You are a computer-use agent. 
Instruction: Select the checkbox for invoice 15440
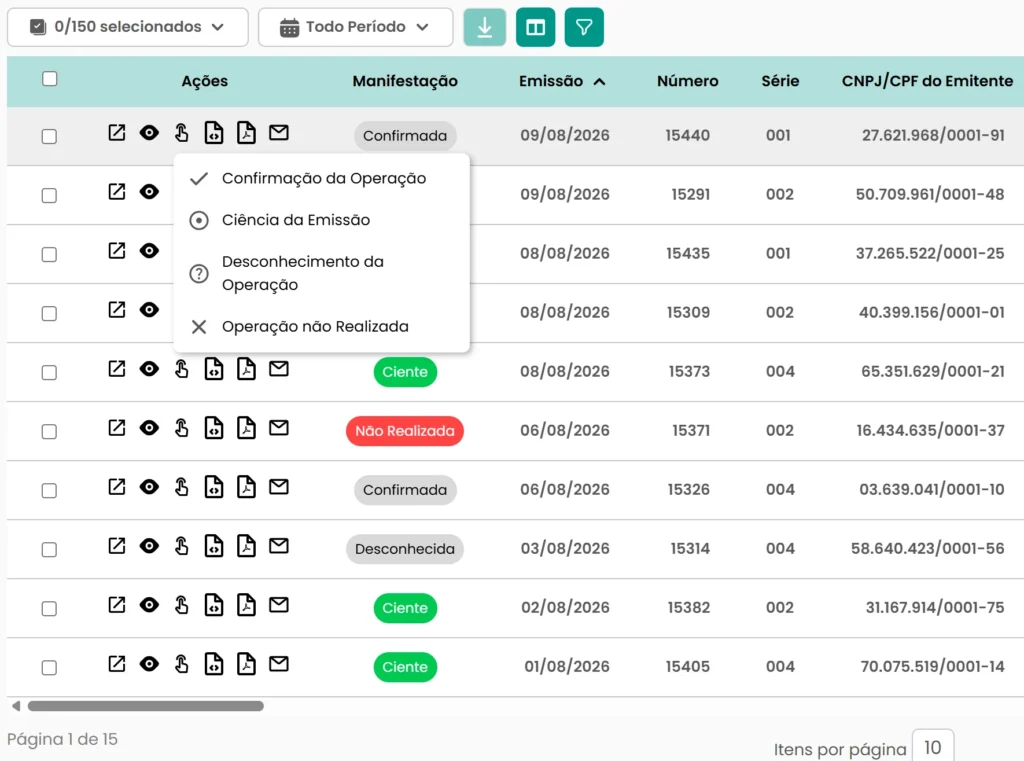49,137
